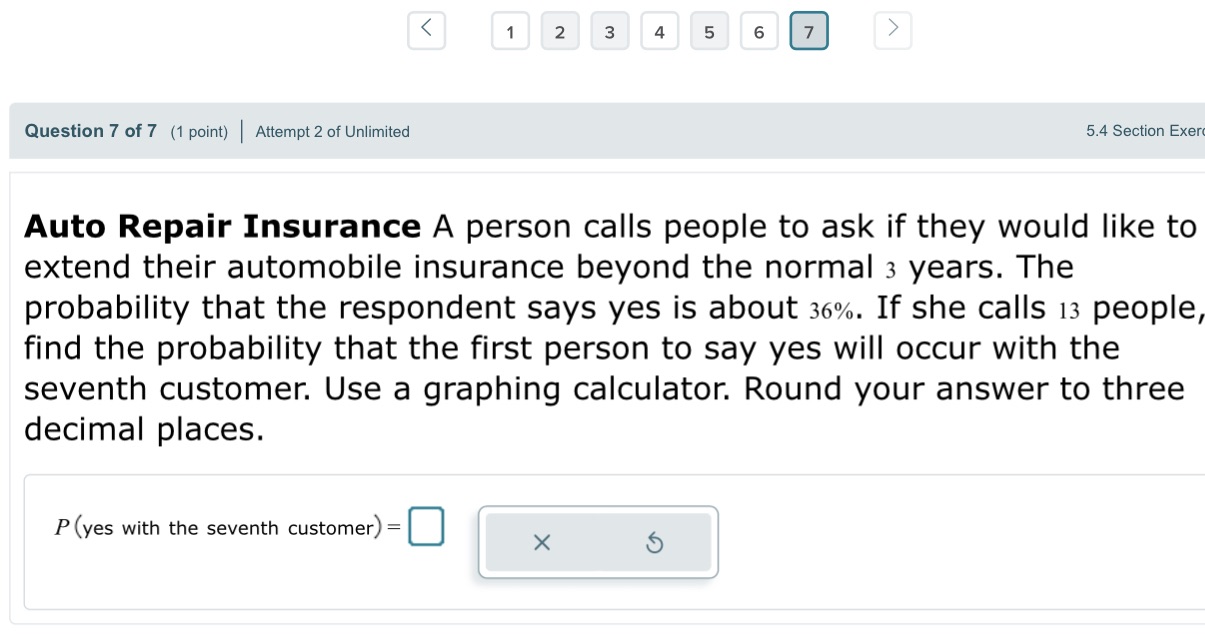The width and height of the screenshot is (1205, 639).
Task: Click the probability answer input box
Action: (x=426, y=527)
